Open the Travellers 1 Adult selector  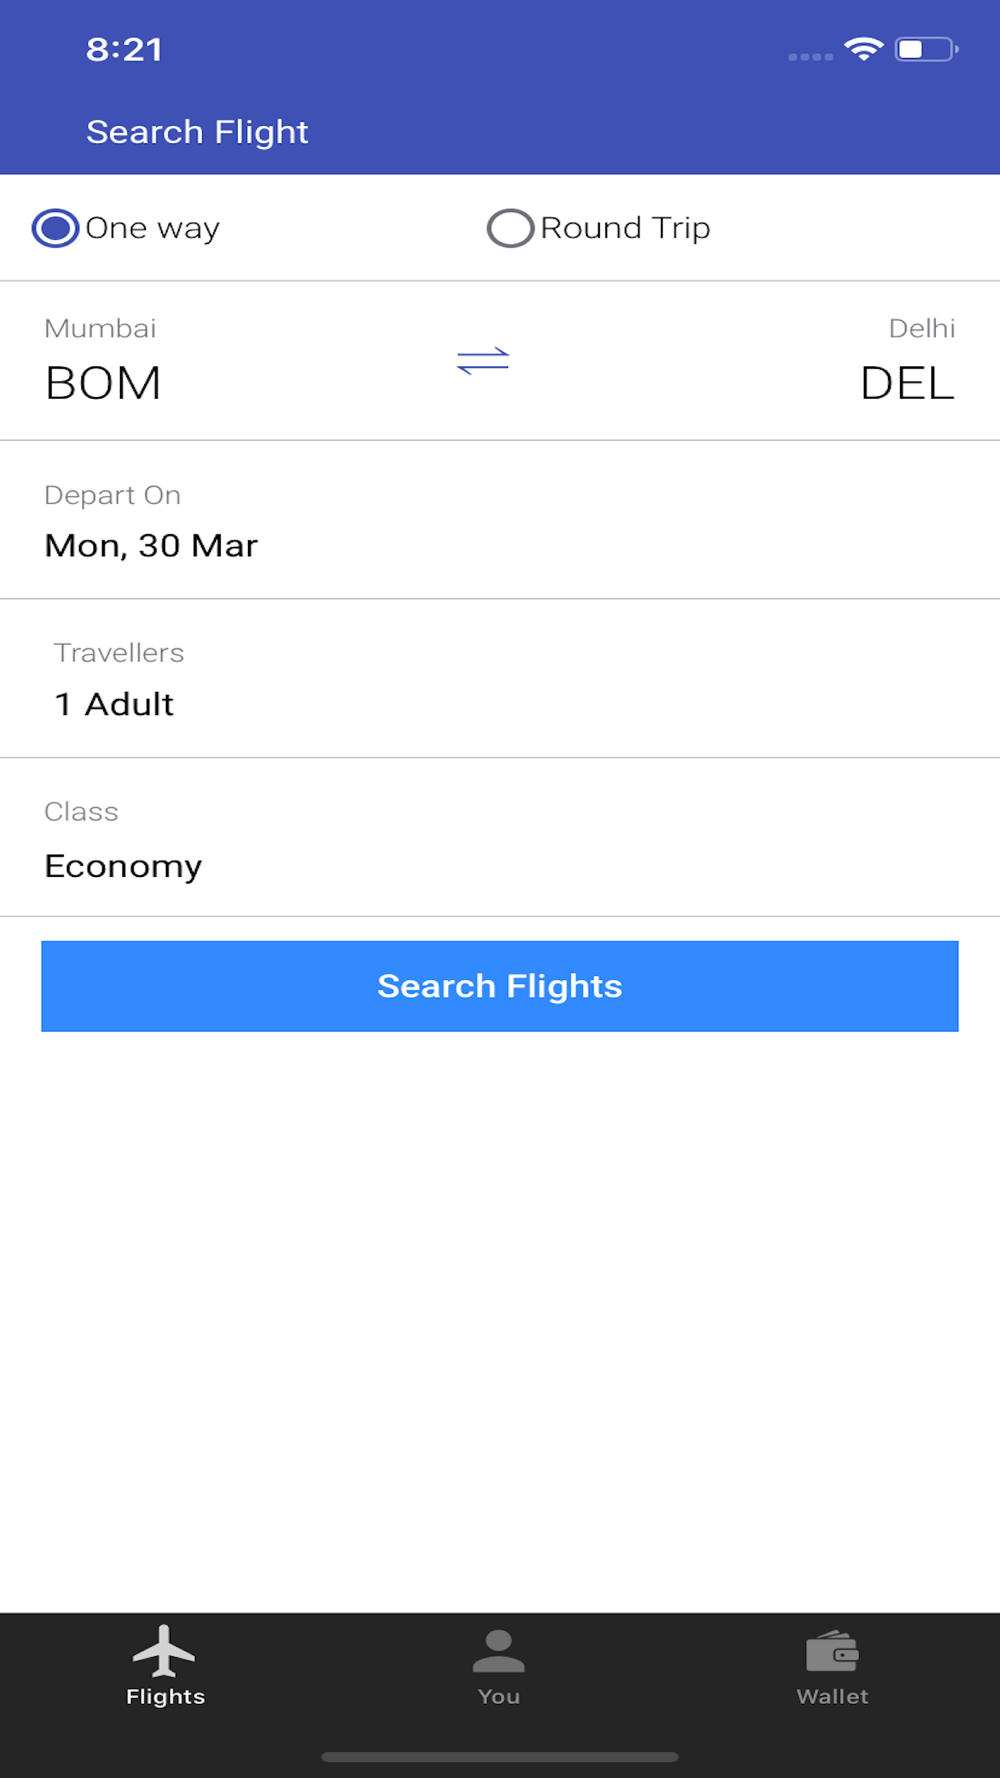point(500,679)
